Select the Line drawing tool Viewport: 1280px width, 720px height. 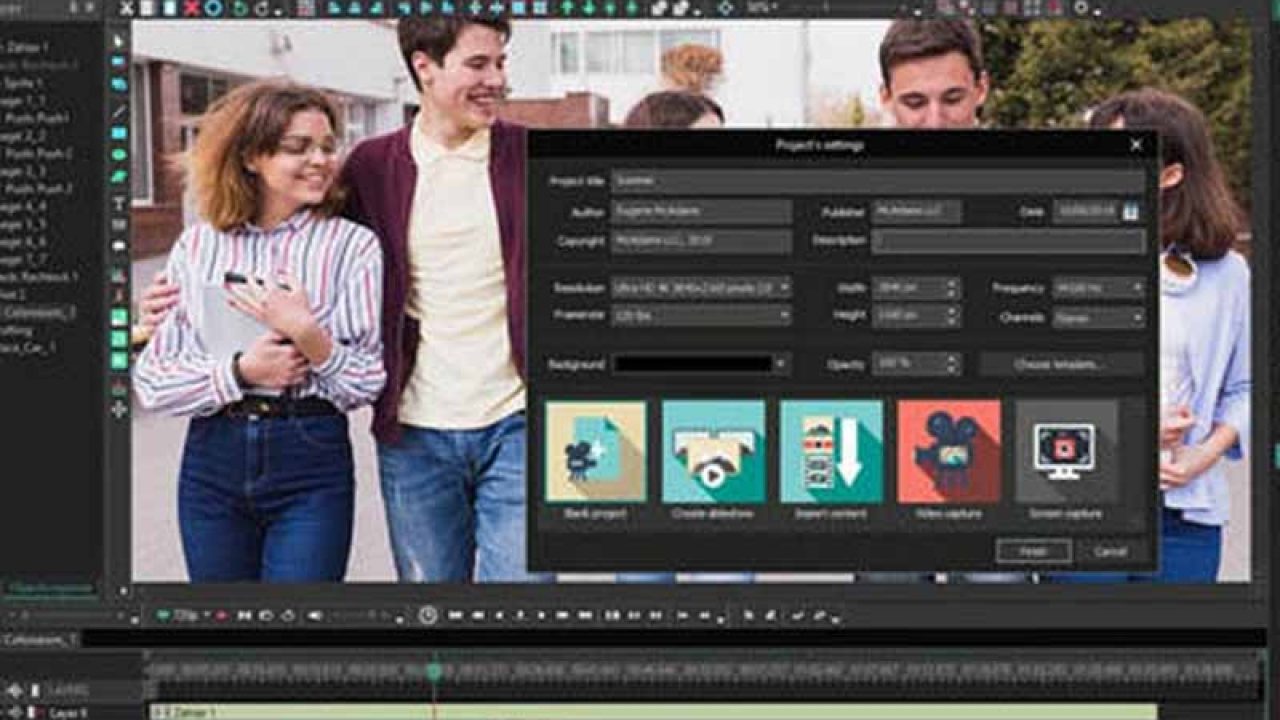[x=119, y=110]
